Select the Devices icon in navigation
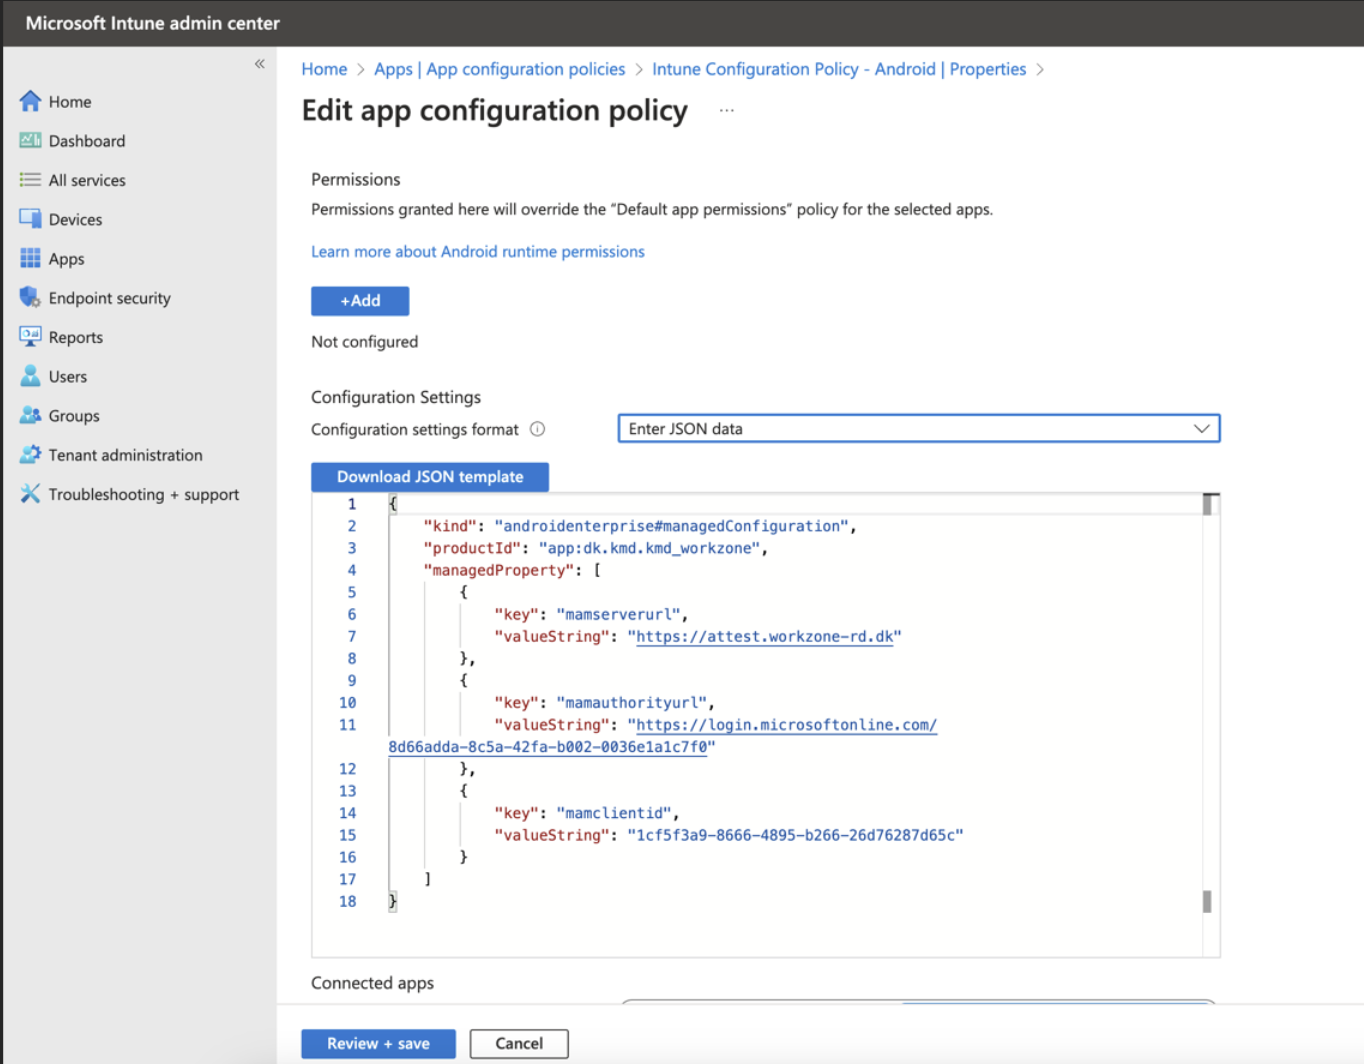 pos(30,219)
